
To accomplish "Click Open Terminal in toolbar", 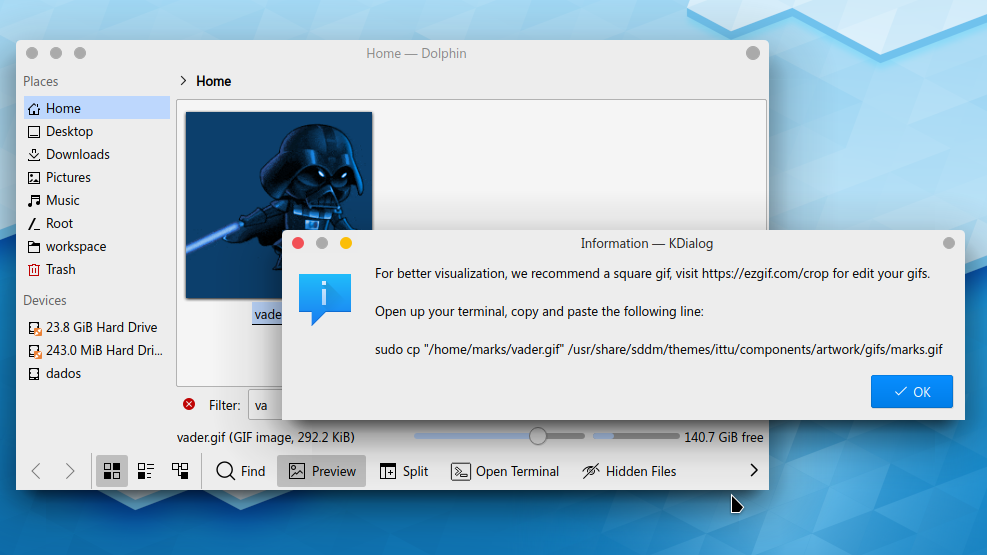I will click(x=505, y=471).
